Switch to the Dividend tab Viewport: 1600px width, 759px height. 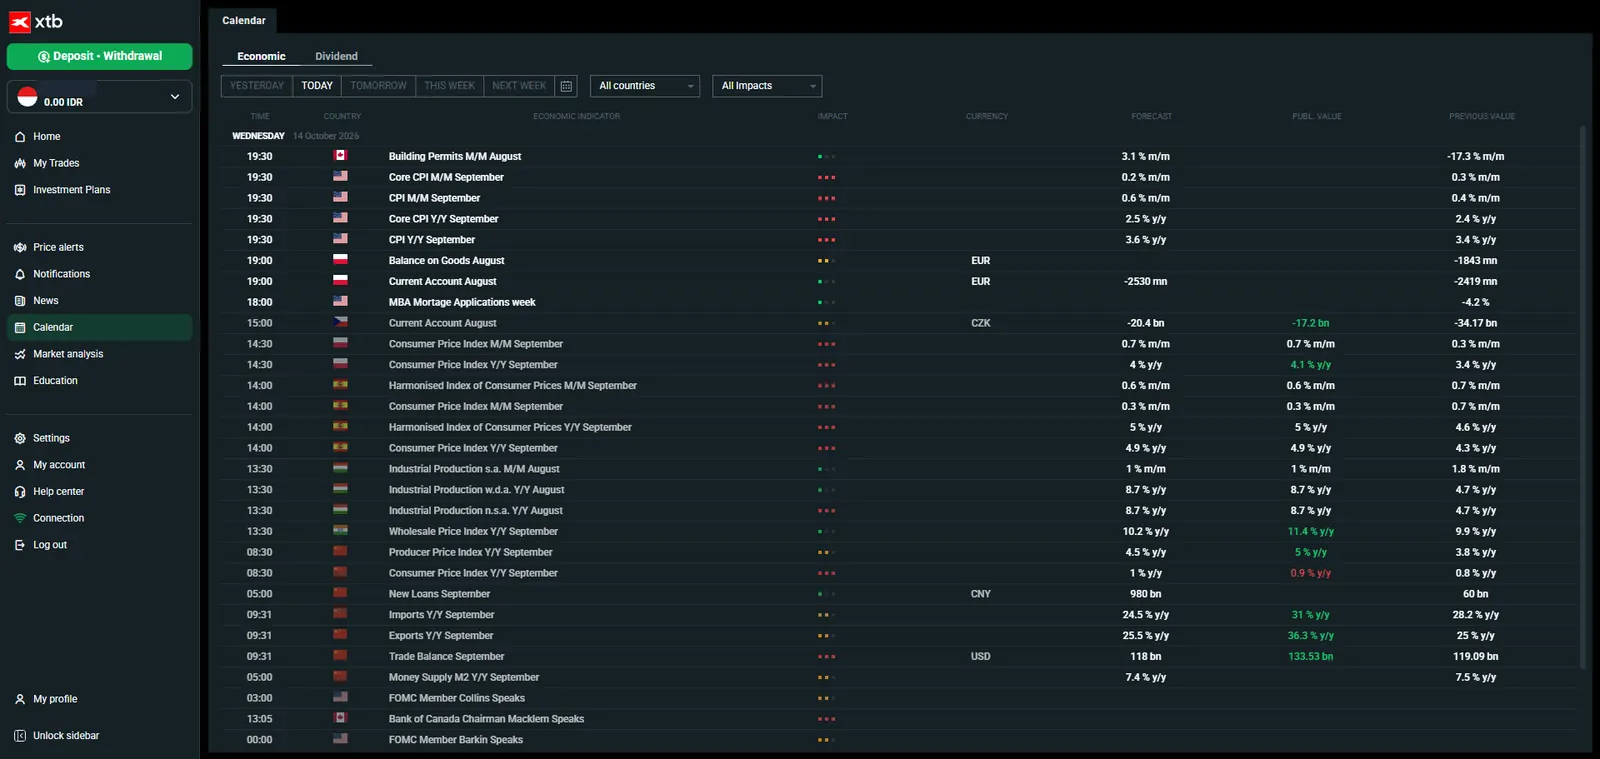(x=336, y=56)
